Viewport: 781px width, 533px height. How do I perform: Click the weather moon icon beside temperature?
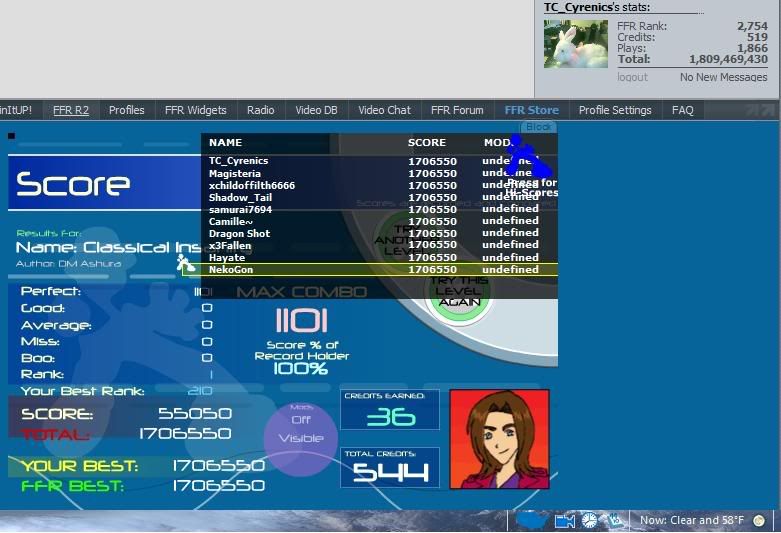point(759,520)
